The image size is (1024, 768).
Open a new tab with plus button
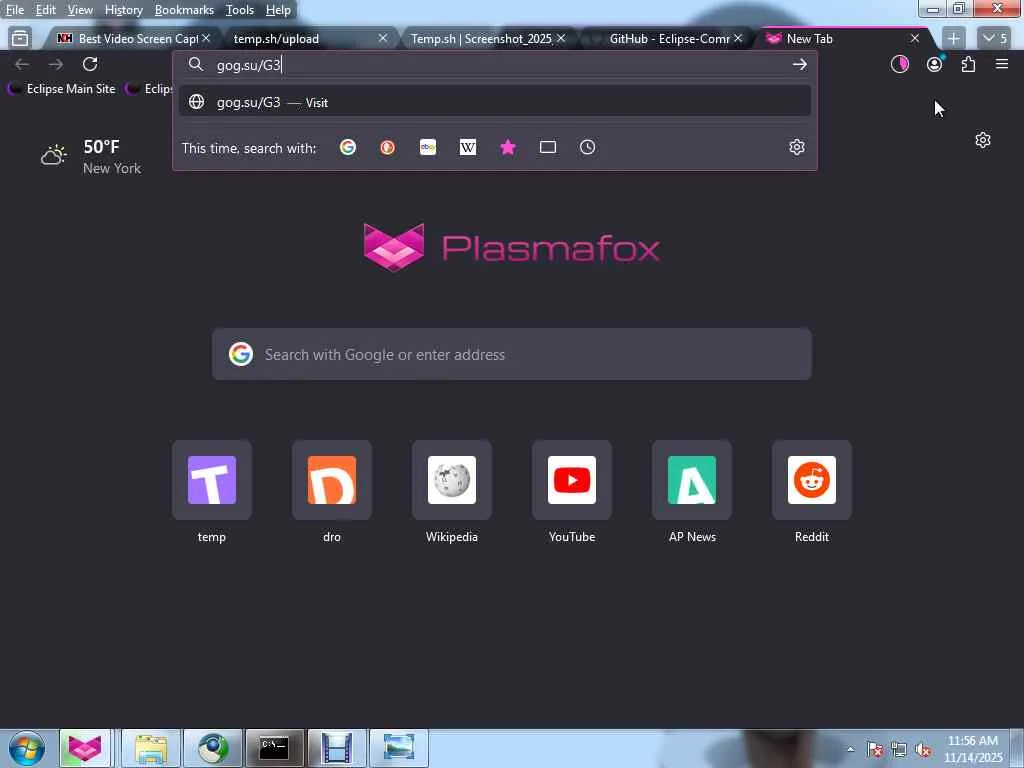click(953, 39)
